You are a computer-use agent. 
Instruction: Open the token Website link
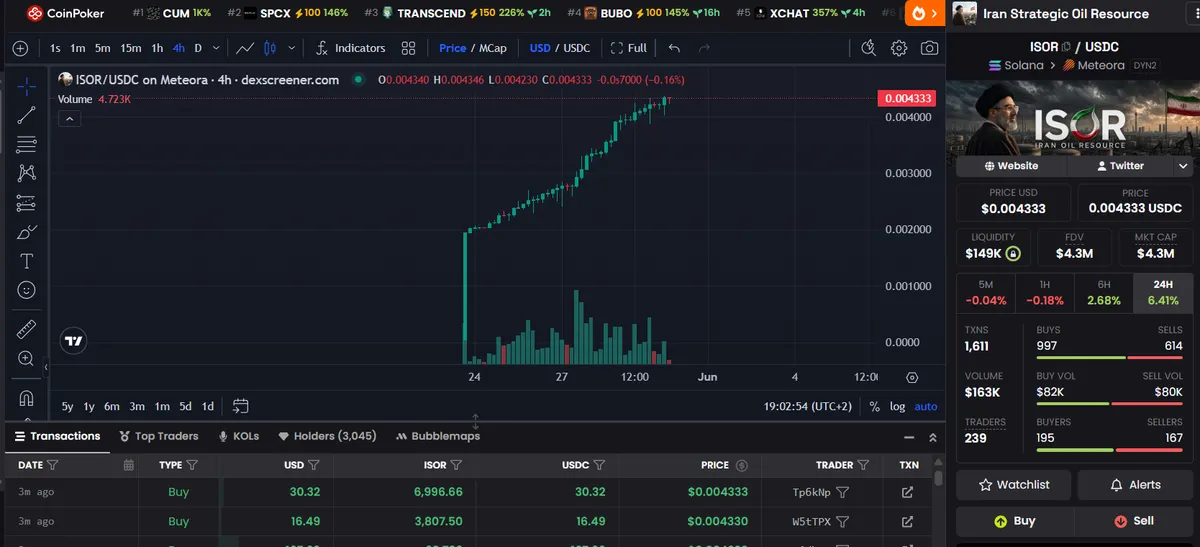pos(1011,166)
